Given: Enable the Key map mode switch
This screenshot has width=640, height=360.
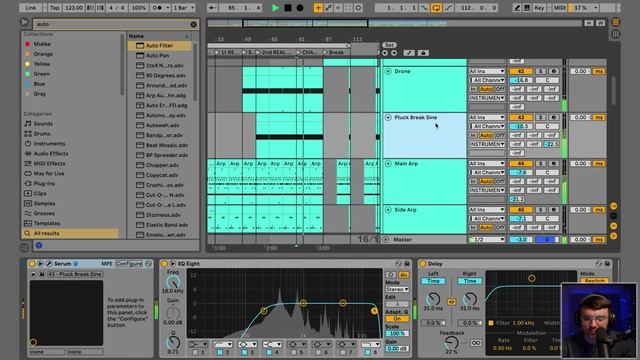Looking at the screenshot, I should click(x=539, y=8).
